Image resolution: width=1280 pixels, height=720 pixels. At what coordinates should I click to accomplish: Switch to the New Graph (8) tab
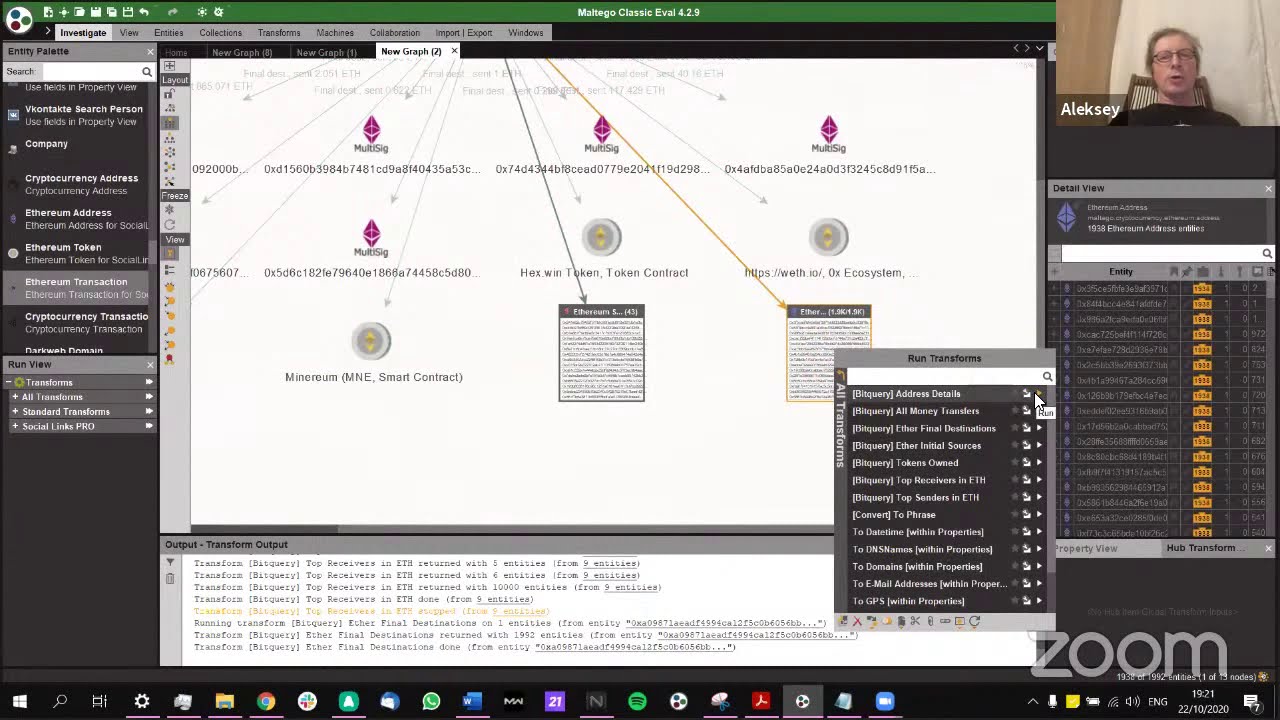pyautogui.click(x=242, y=52)
